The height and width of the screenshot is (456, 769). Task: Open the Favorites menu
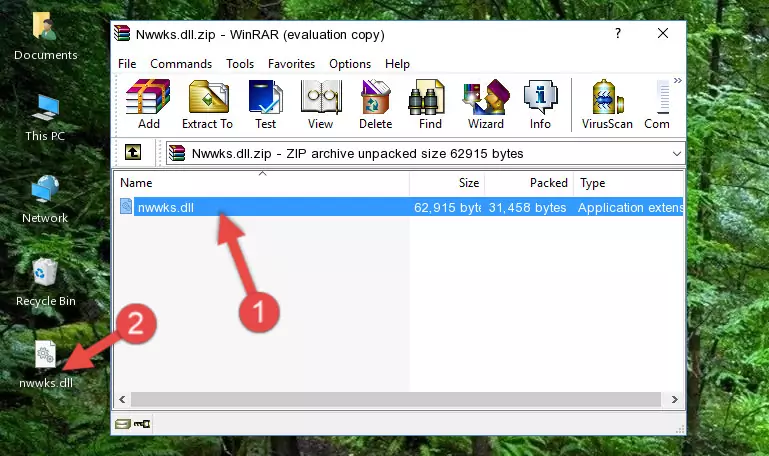click(x=291, y=64)
